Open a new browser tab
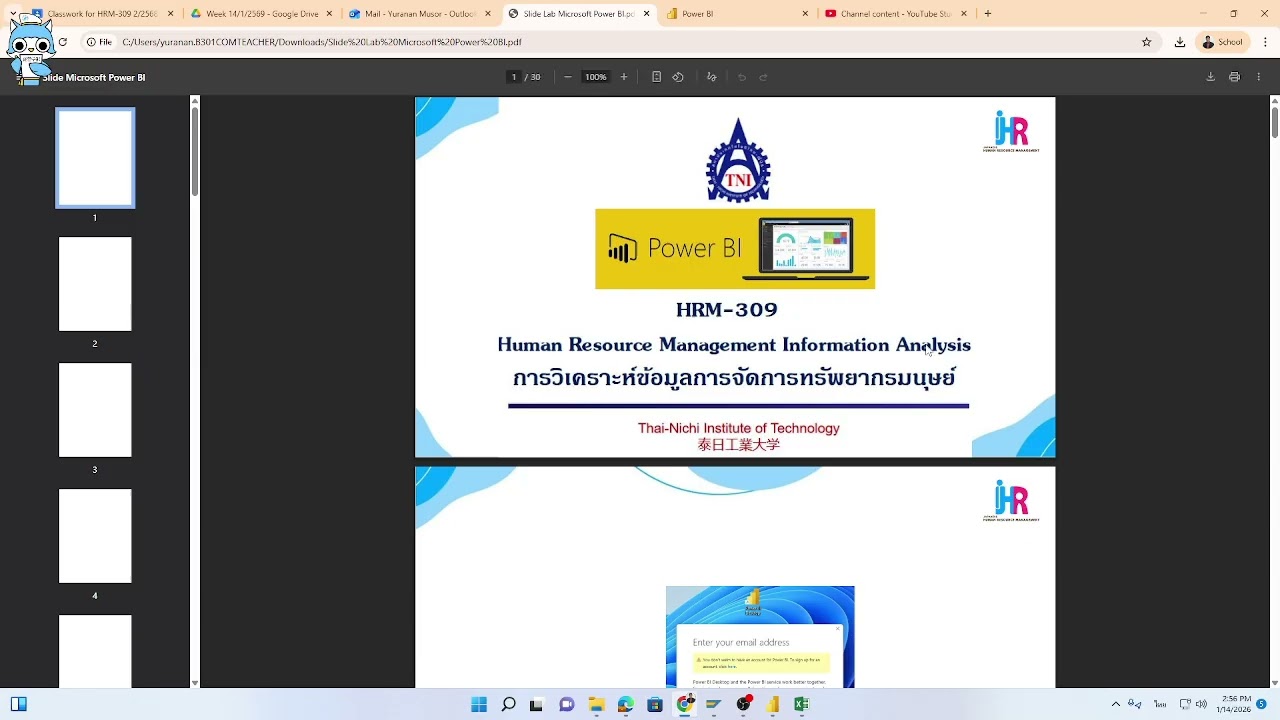 (x=988, y=14)
